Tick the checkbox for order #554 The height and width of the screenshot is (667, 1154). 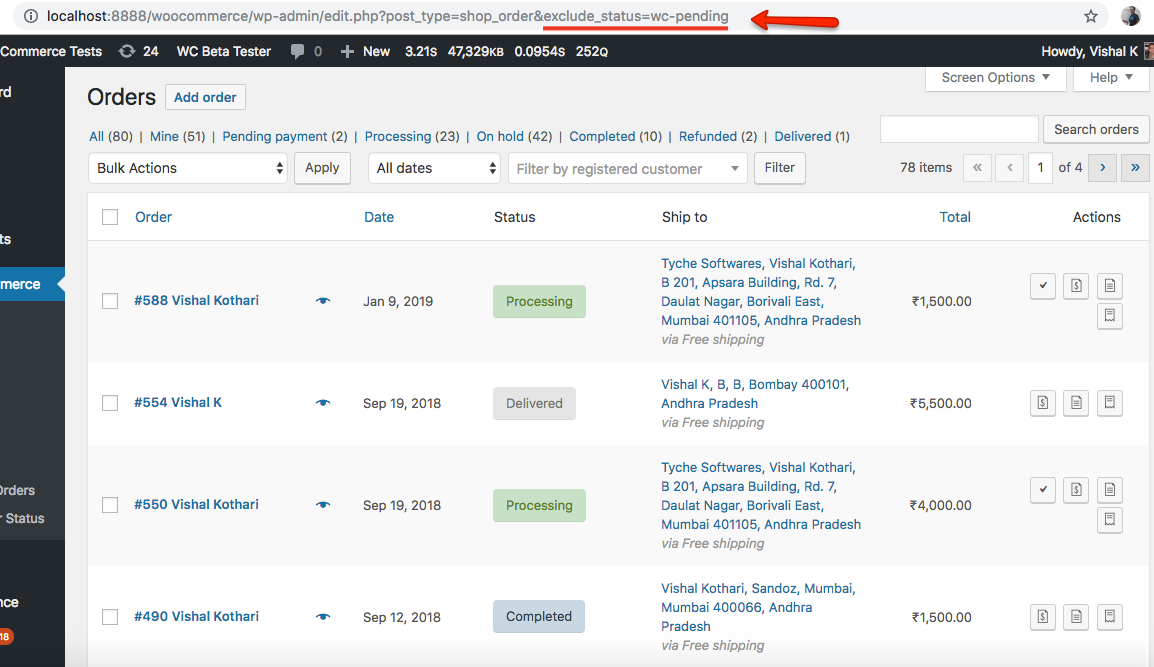[110, 403]
